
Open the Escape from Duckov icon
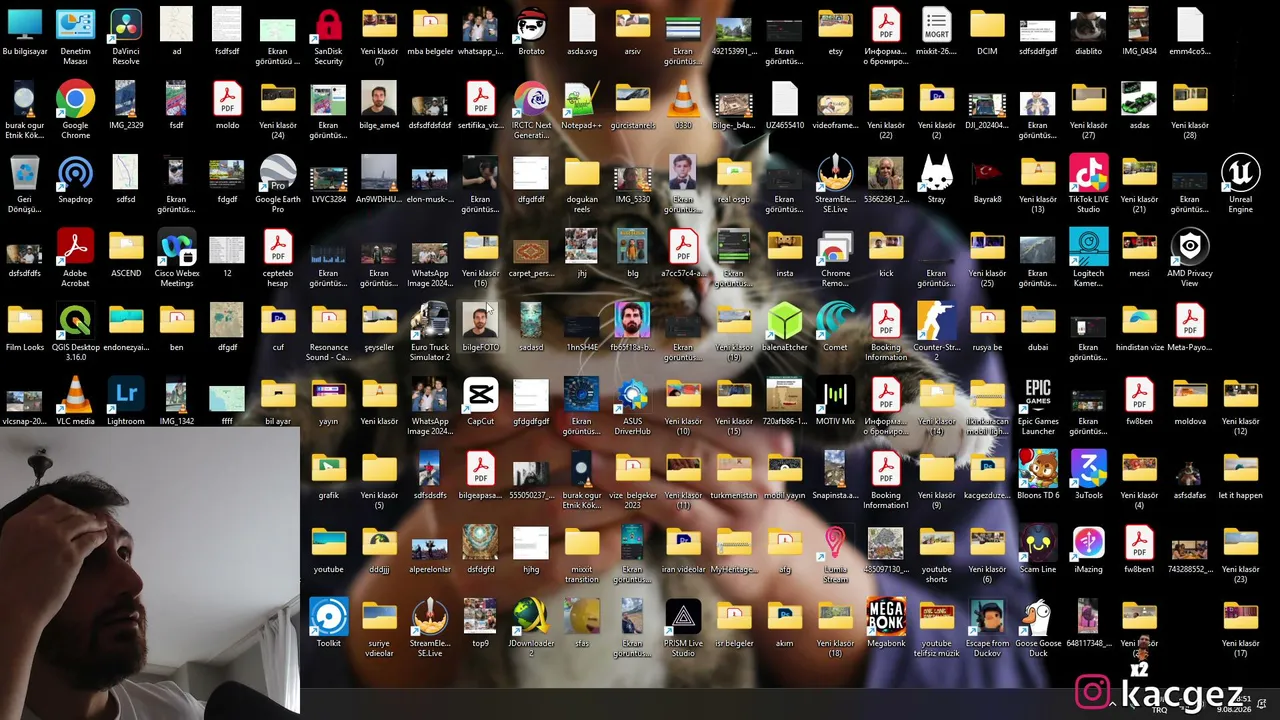coord(987,626)
